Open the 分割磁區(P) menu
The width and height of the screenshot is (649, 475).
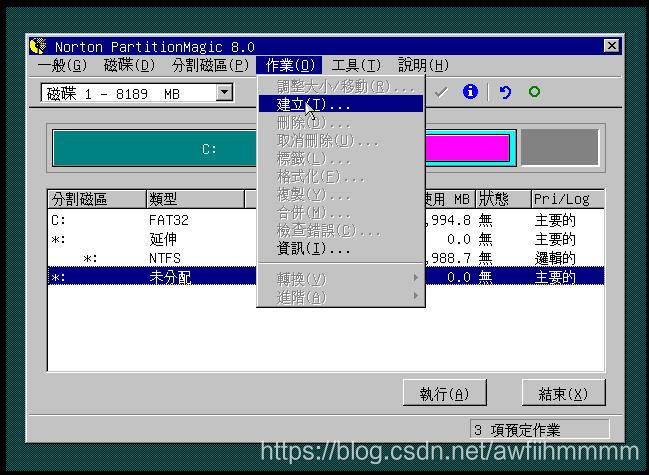point(210,65)
